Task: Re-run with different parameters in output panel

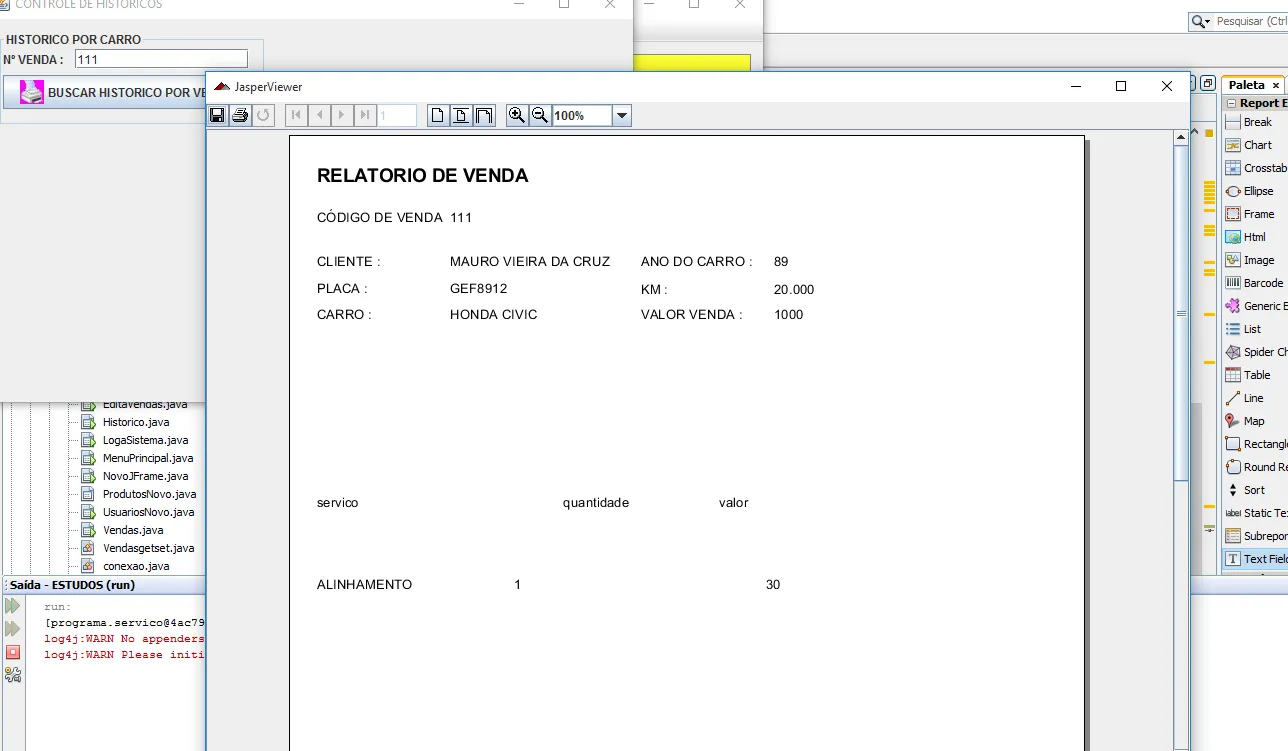Action: click(x=12, y=629)
